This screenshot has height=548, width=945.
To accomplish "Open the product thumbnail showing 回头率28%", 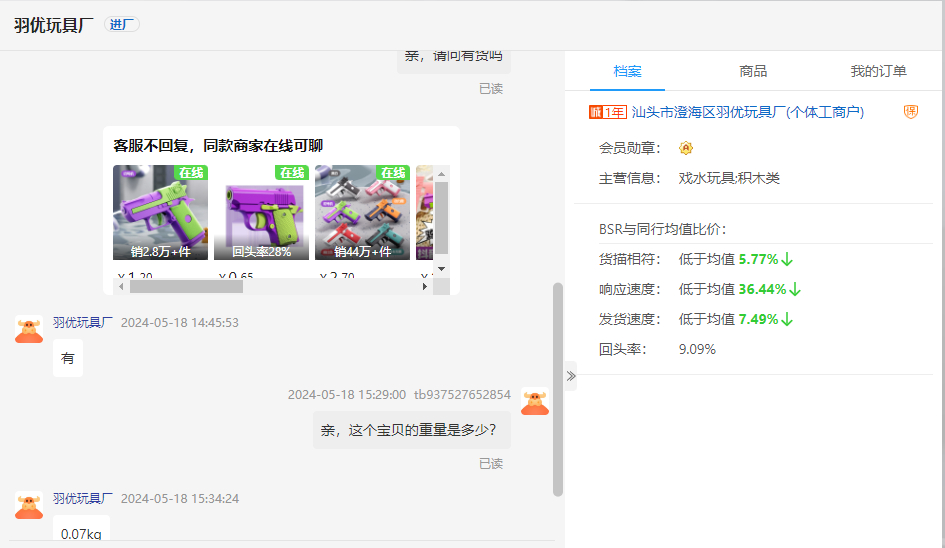I will click(x=261, y=212).
